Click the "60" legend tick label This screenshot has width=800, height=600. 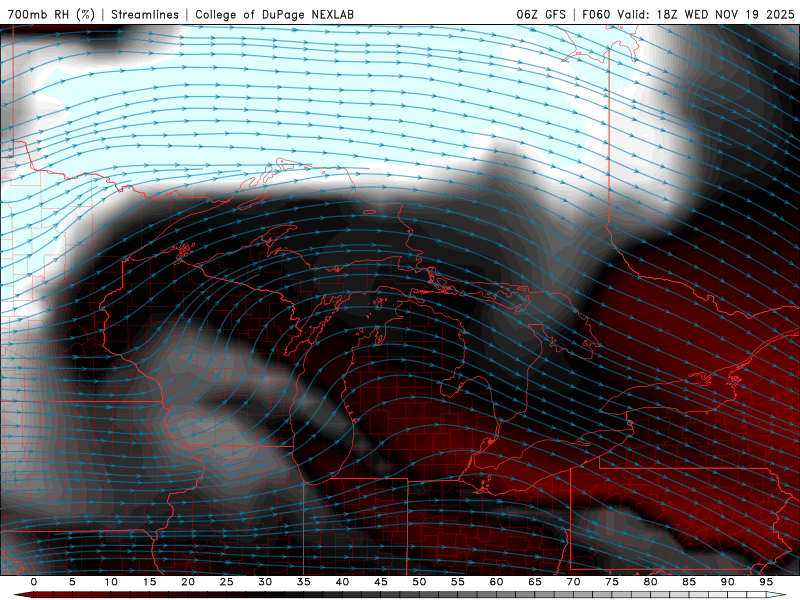click(496, 582)
